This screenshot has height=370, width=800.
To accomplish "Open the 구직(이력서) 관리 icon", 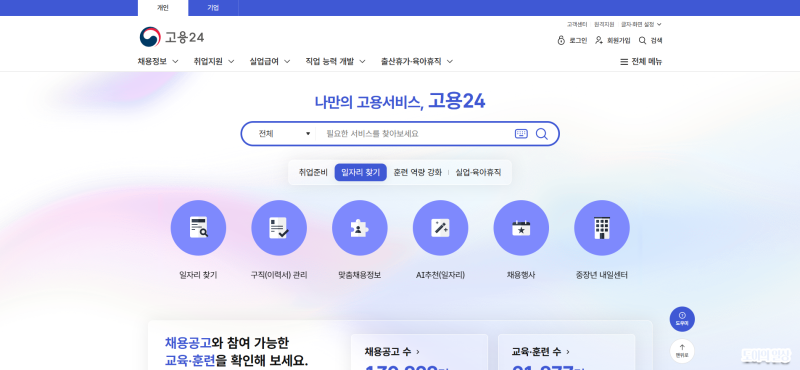I will pyautogui.click(x=279, y=228).
